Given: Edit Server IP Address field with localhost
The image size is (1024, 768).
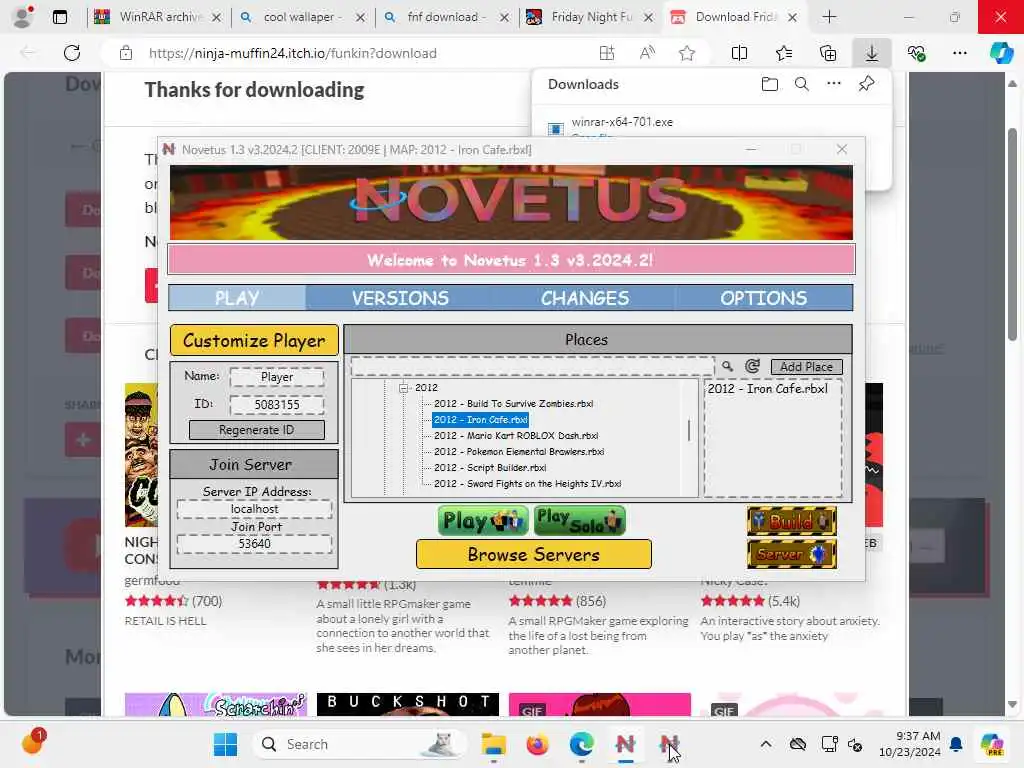Looking at the screenshot, I should coord(254,509).
